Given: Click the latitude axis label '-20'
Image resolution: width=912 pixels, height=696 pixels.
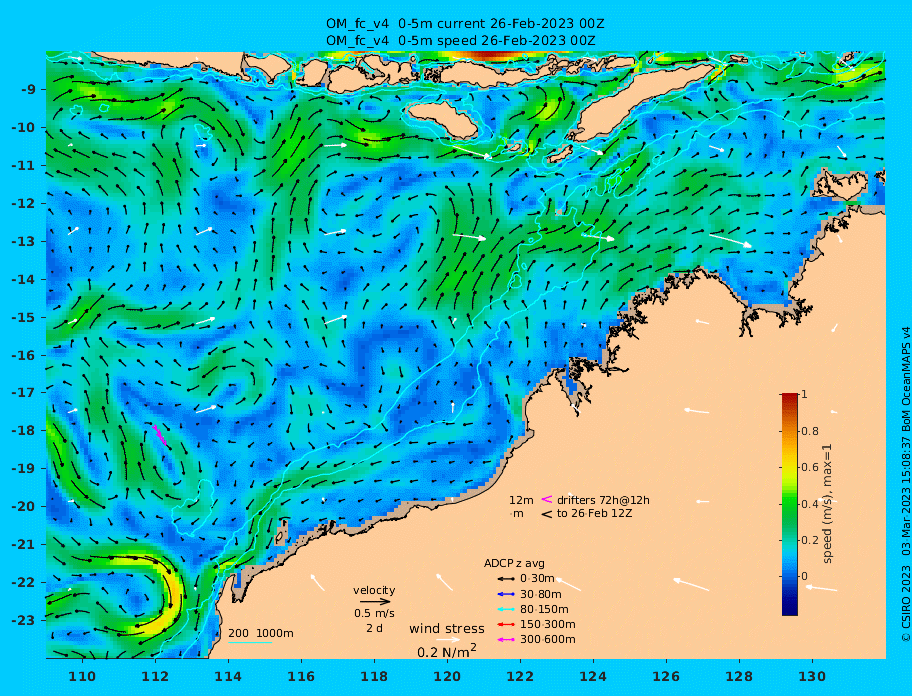Looking at the screenshot, I should tap(23, 506).
